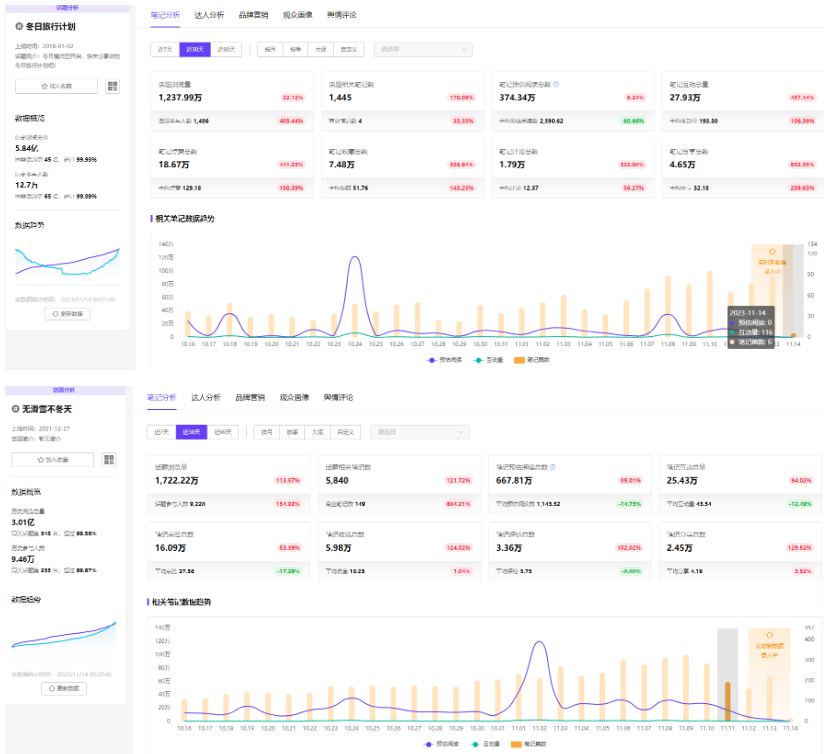
Task: Toggle 笔记篇数 legend in 无滑雪不冬天 chart
Action: pos(529,744)
